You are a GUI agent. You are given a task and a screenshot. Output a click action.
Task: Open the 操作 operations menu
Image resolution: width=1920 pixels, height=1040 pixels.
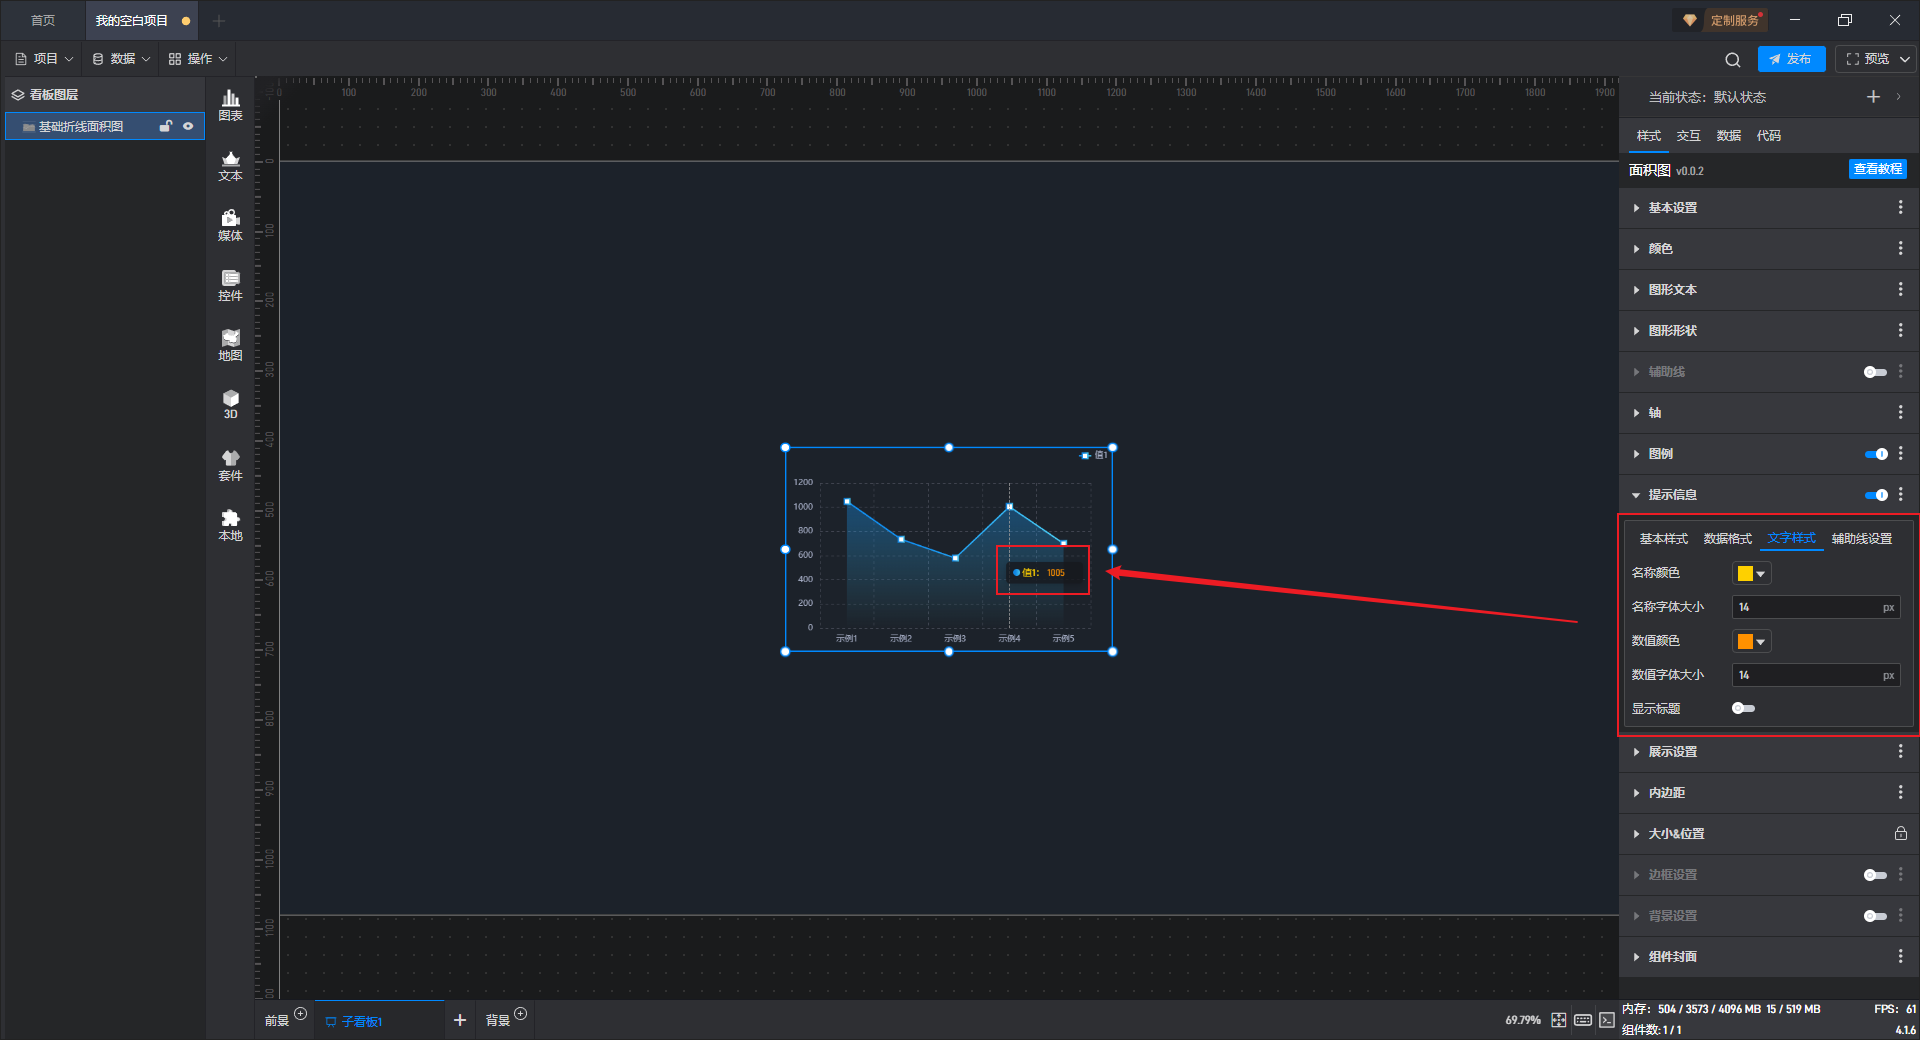[x=198, y=59]
